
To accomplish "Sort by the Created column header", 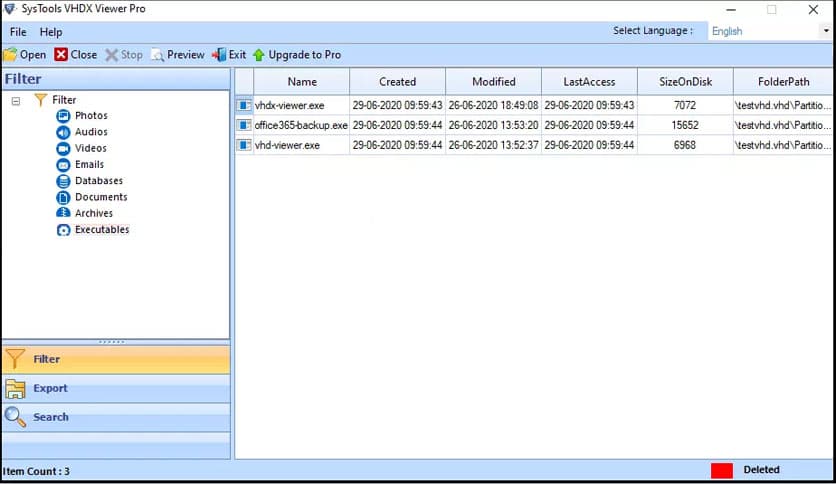I will click(x=398, y=82).
